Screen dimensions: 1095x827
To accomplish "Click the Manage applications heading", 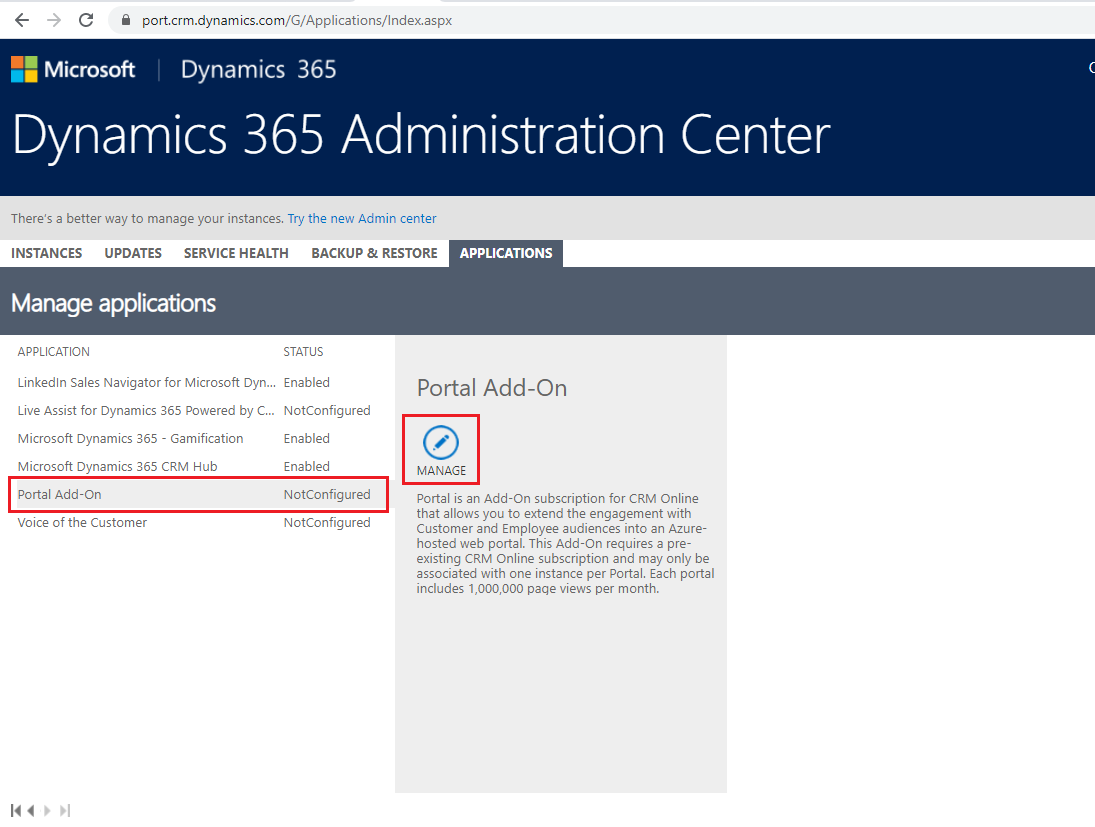I will (113, 303).
